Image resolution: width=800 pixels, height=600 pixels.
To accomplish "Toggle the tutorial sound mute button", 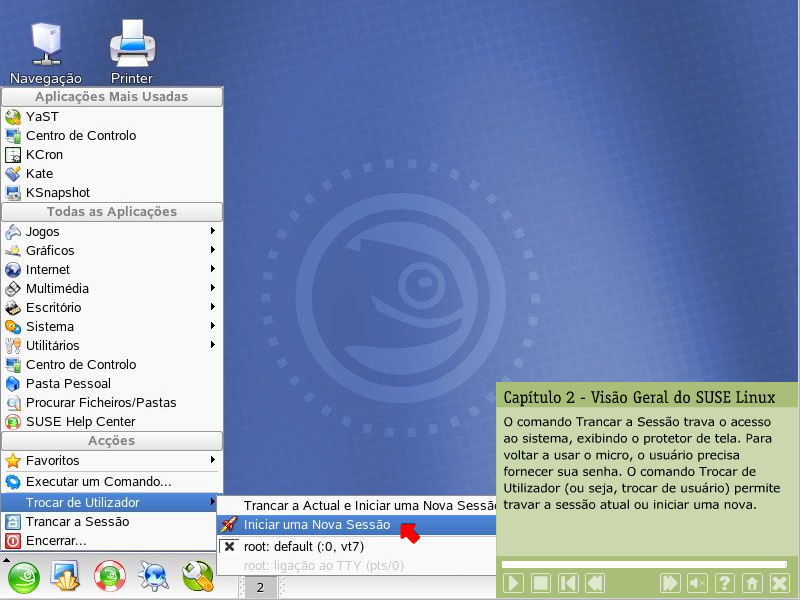I will [698, 583].
